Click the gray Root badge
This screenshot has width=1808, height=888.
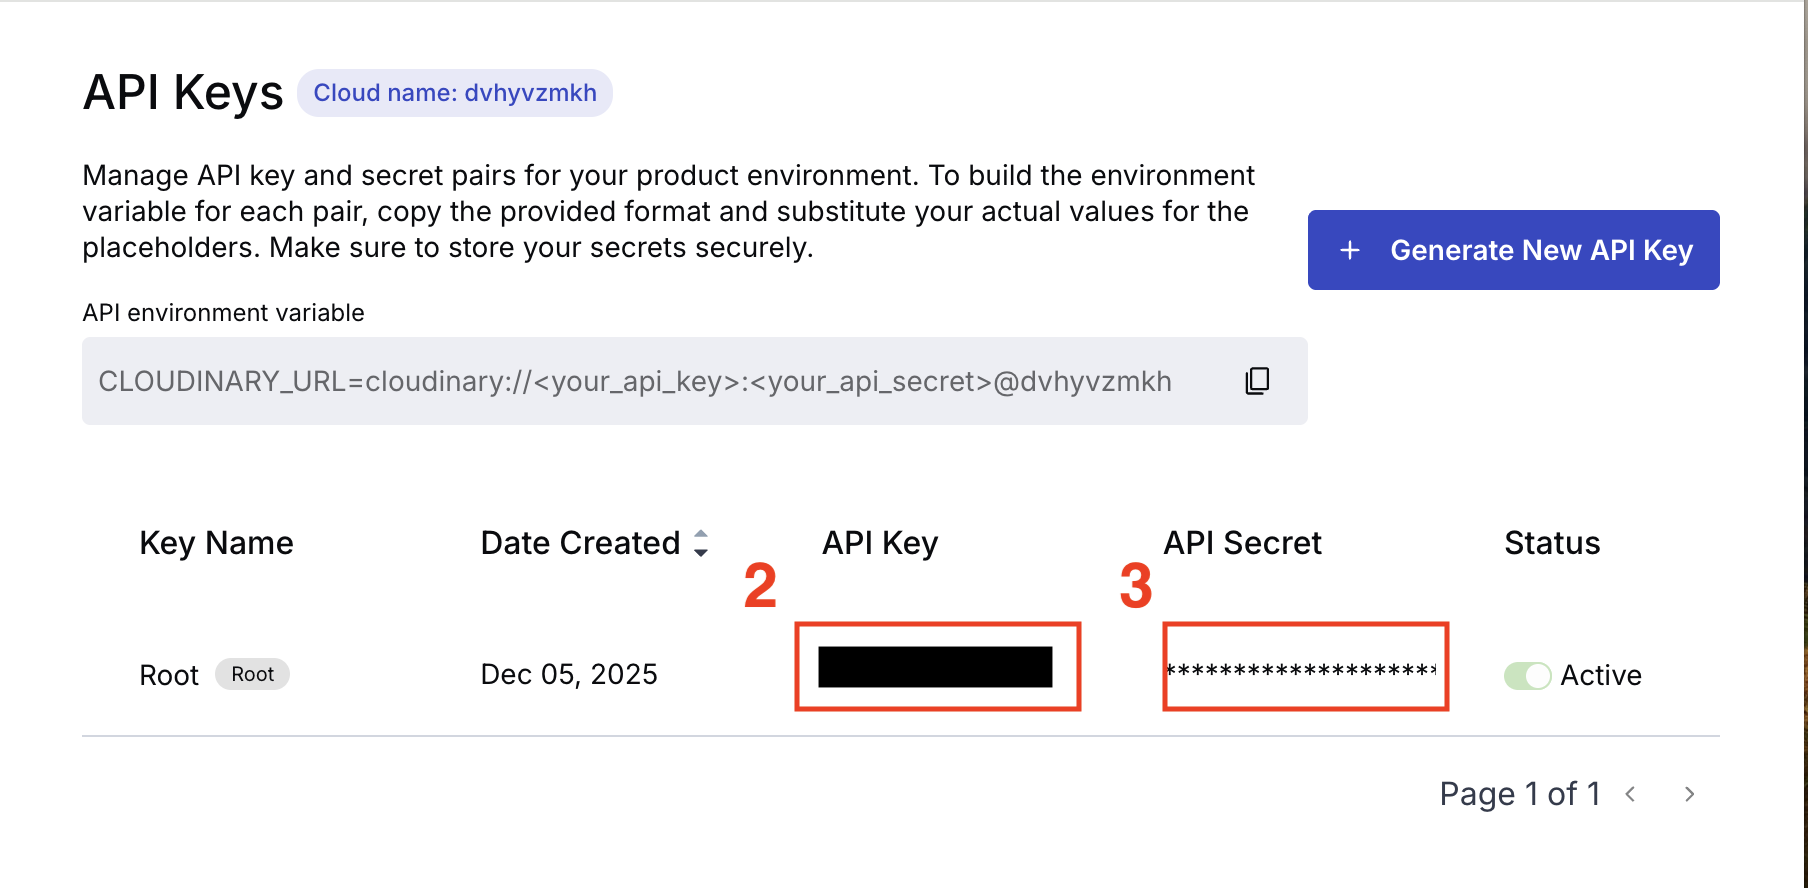(x=252, y=674)
